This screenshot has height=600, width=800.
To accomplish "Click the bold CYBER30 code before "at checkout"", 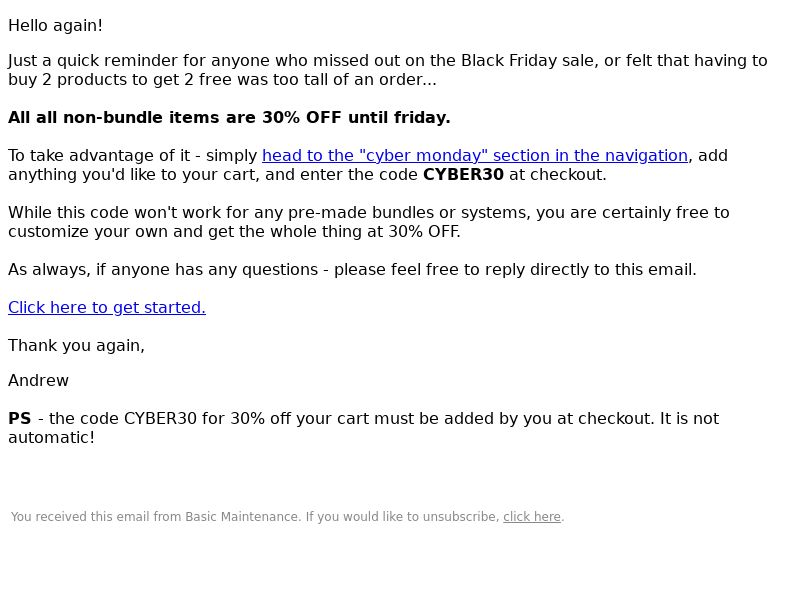I will [463, 174].
